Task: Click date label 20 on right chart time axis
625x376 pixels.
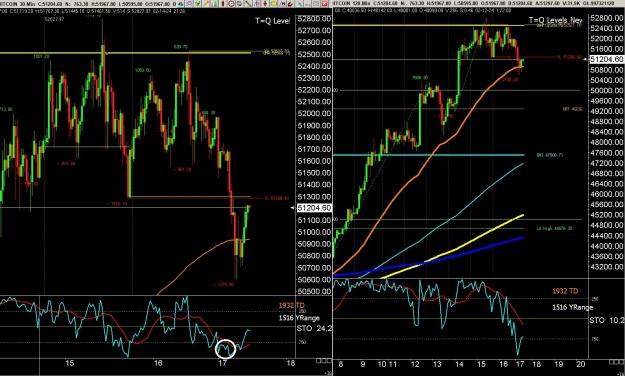Action: 581,364
